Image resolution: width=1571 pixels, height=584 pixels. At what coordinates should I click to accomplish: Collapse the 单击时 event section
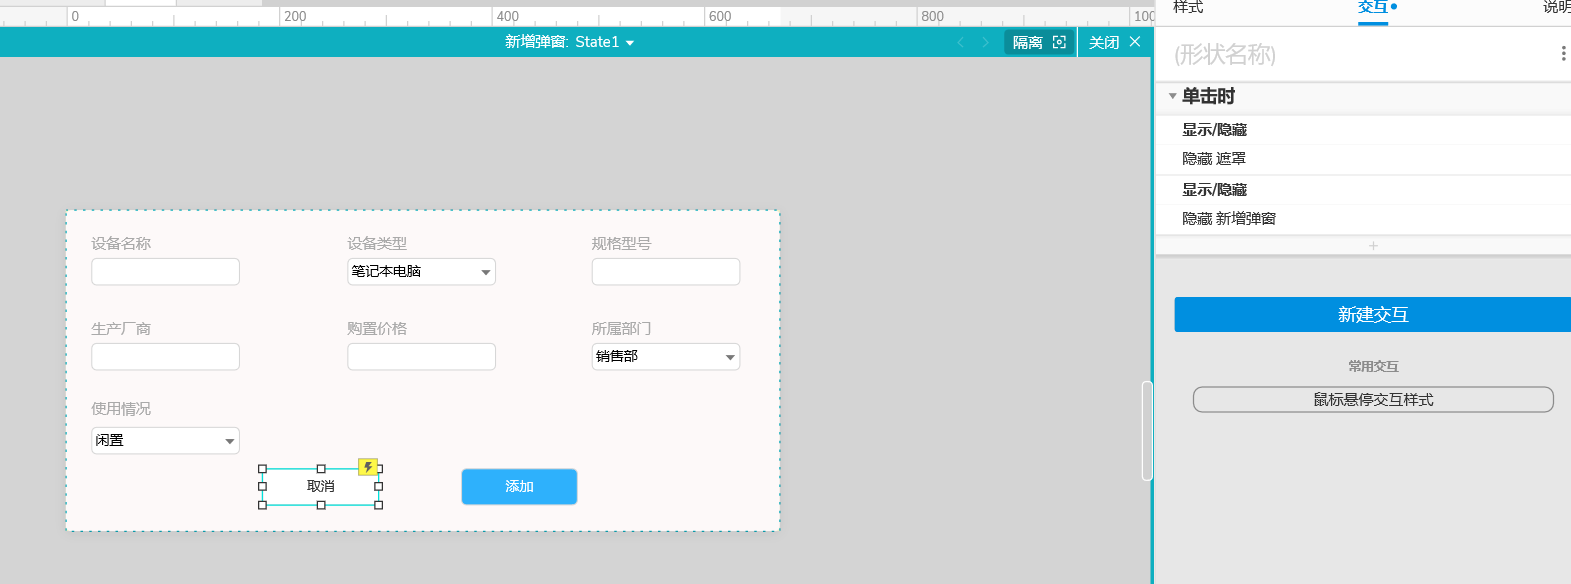(1172, 97)
